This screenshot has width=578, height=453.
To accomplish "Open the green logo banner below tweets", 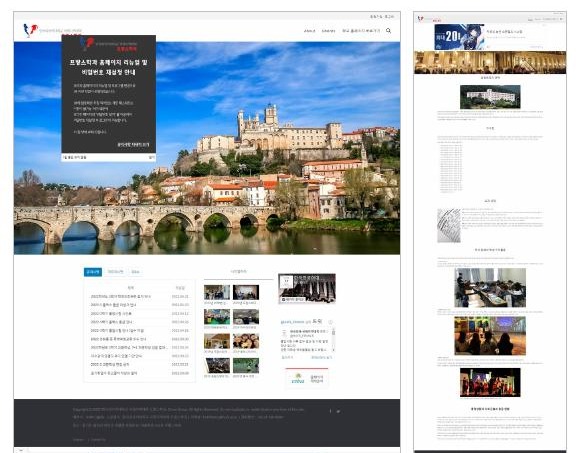I will [x=307, y=379].
